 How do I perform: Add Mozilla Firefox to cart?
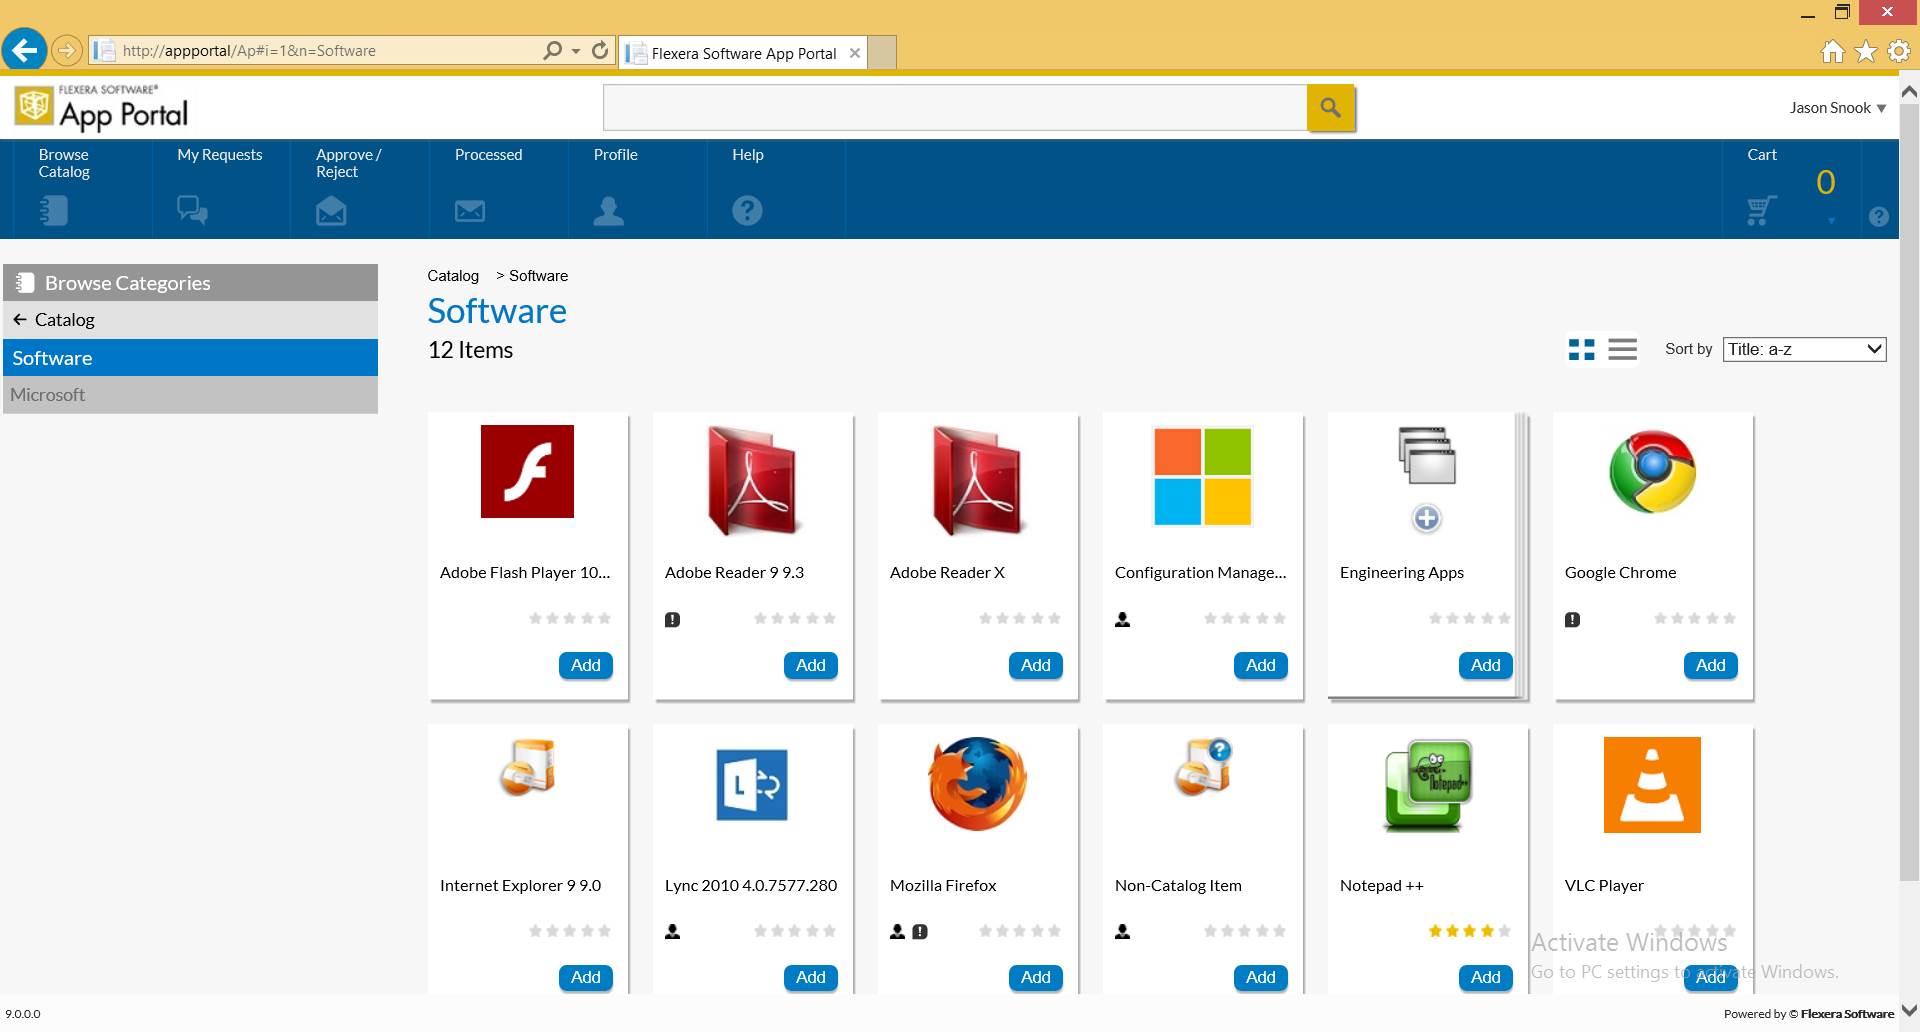click(1035, 977)
